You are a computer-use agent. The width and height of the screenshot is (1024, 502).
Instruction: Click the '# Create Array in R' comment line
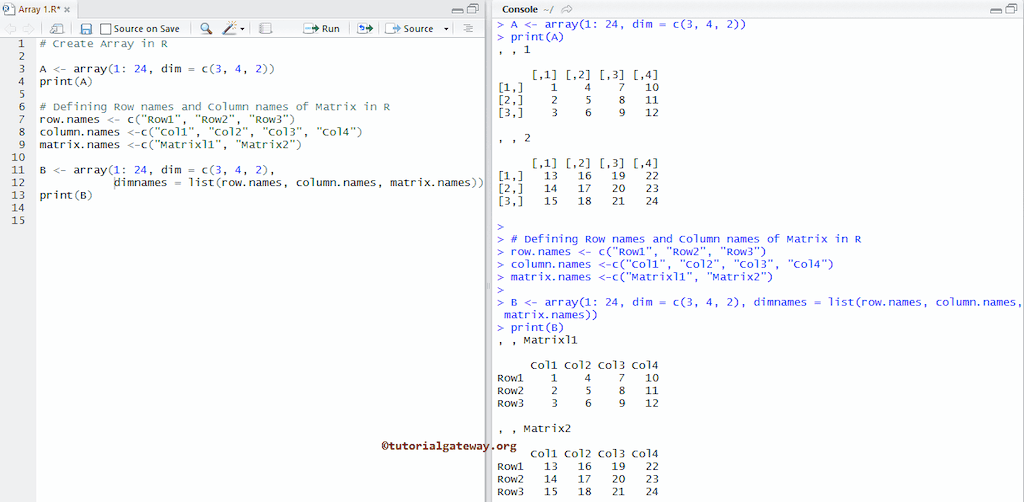pos(104,44)
